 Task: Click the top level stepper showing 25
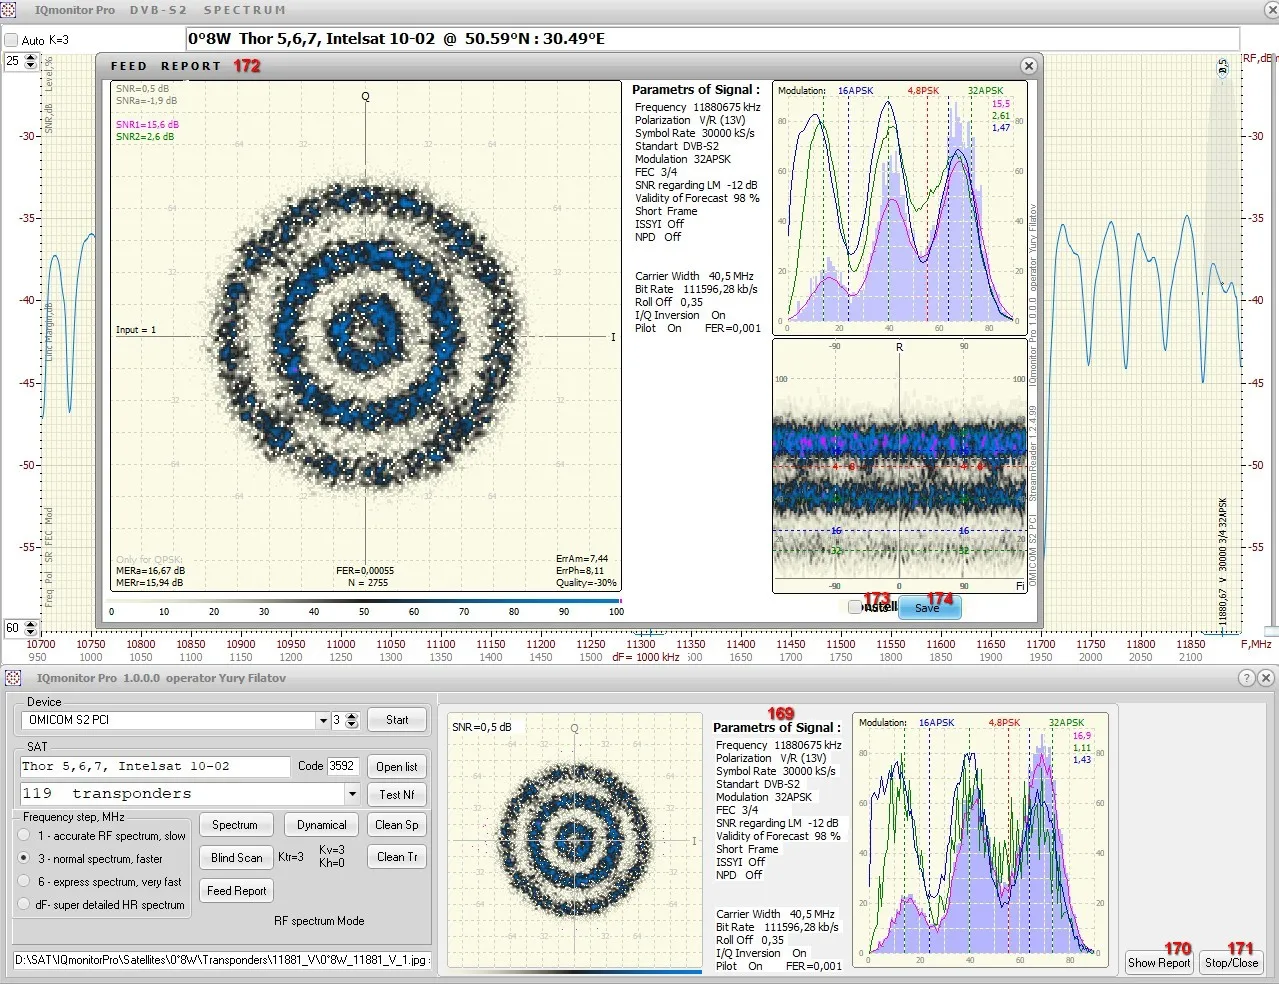coord(30,61)
